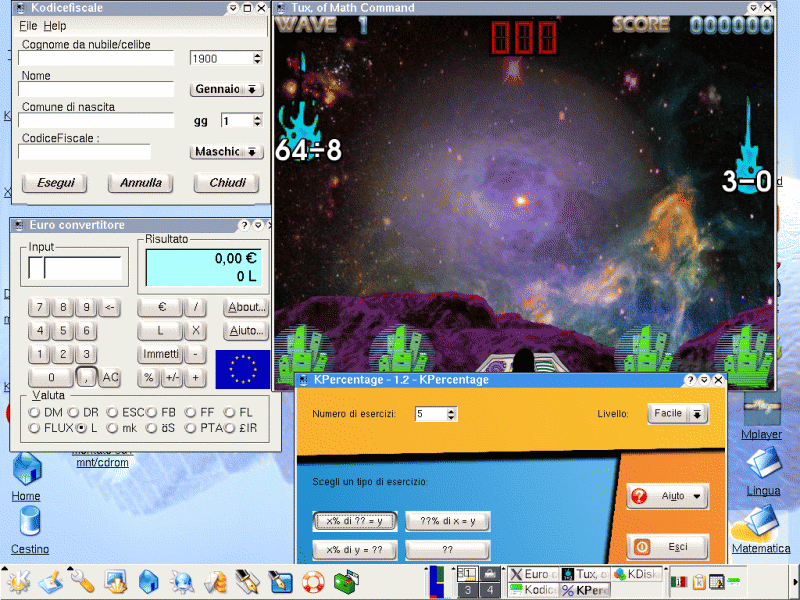Select the DM currency radio button
800x600 pixels.
(x=34, y=412)
